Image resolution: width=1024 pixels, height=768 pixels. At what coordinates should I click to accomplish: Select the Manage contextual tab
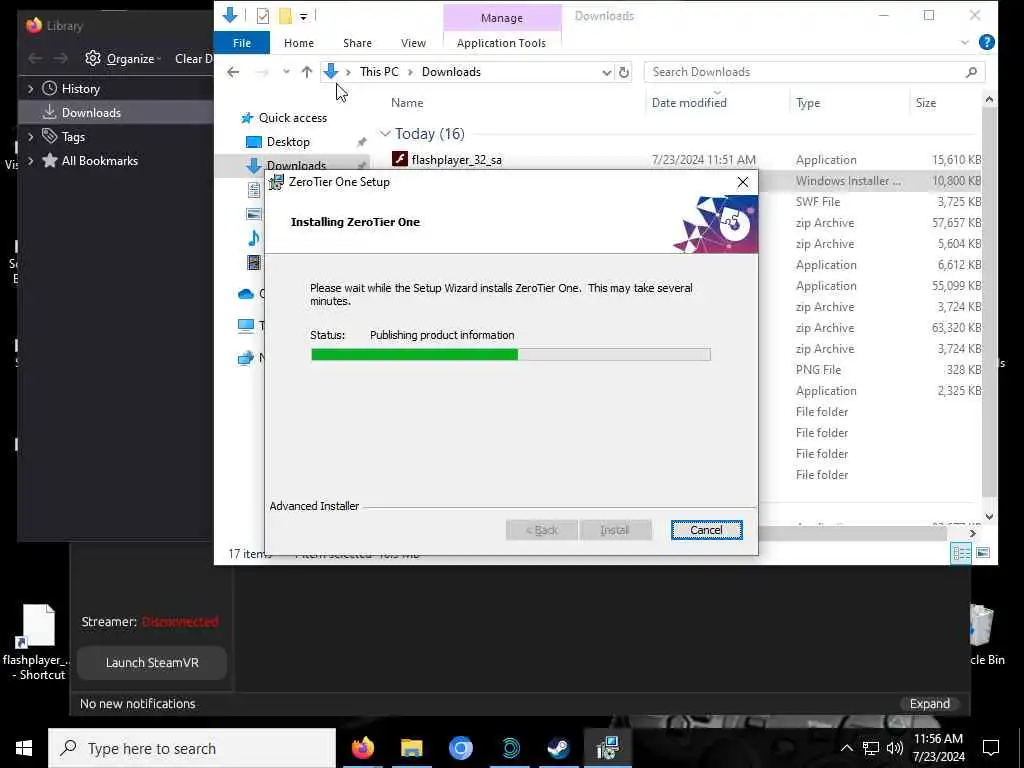[x=502, y=18]
